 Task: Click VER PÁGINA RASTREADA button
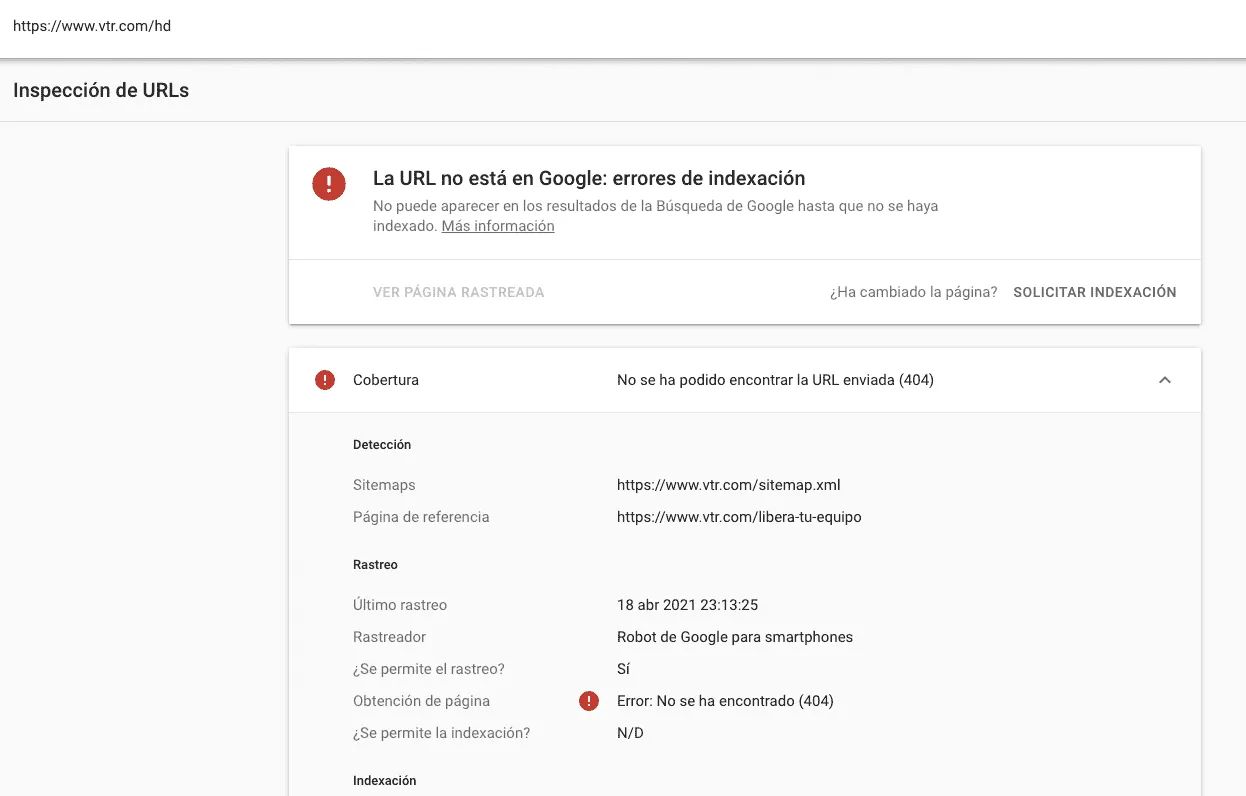tap(458, 292)
